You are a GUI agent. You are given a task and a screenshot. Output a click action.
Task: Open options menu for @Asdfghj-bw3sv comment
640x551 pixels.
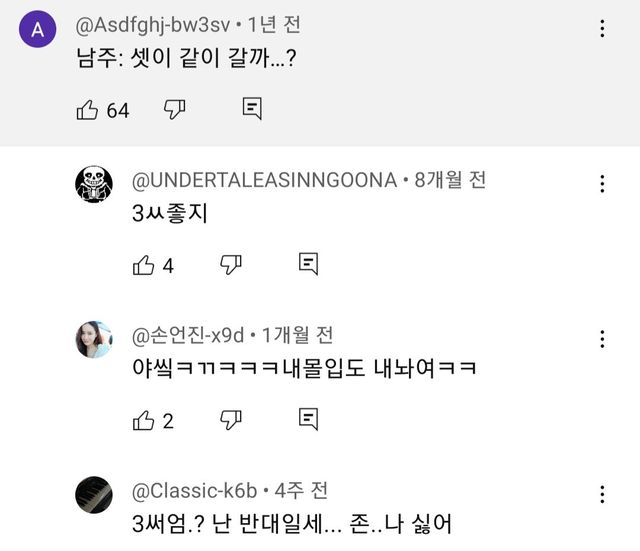(x=602, y=29)
